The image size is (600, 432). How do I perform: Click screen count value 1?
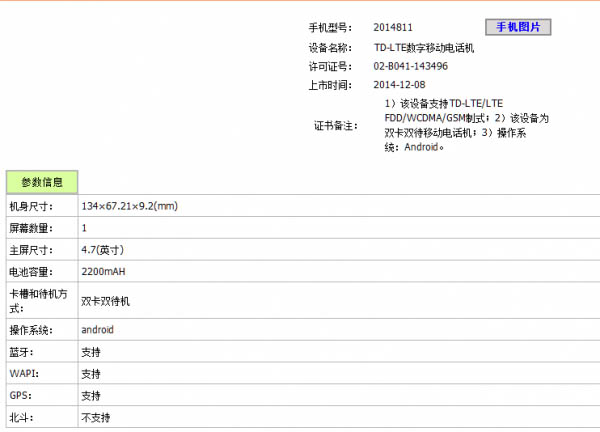point(84,228)
